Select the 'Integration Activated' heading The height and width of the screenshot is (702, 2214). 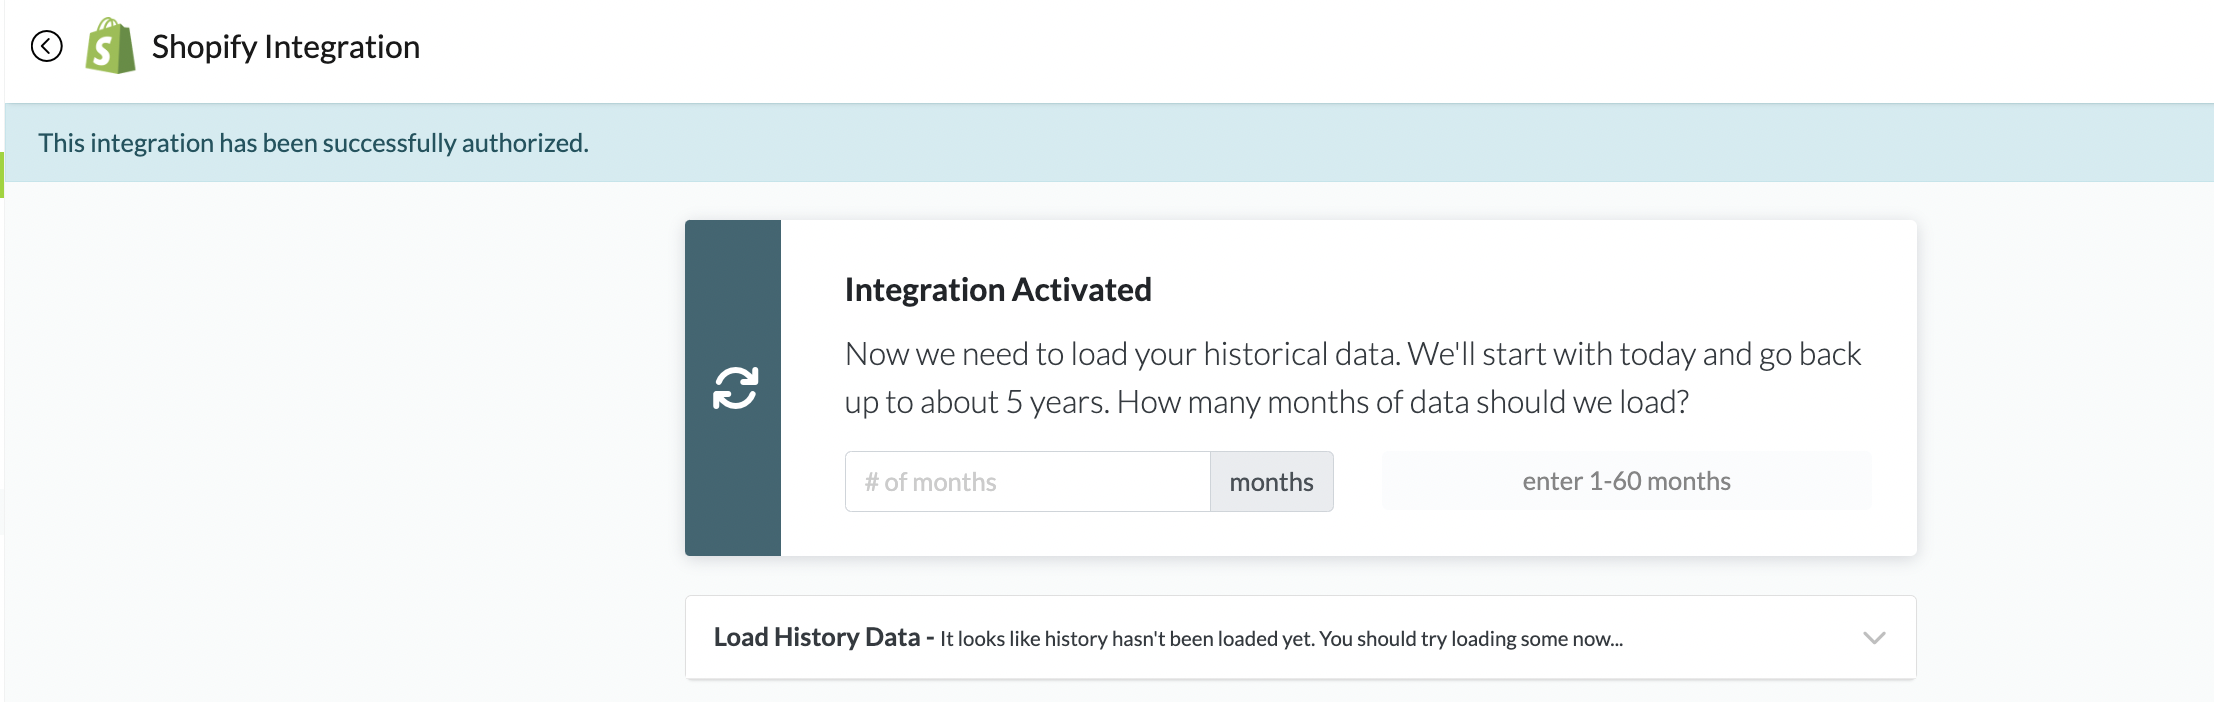(998, 290)
